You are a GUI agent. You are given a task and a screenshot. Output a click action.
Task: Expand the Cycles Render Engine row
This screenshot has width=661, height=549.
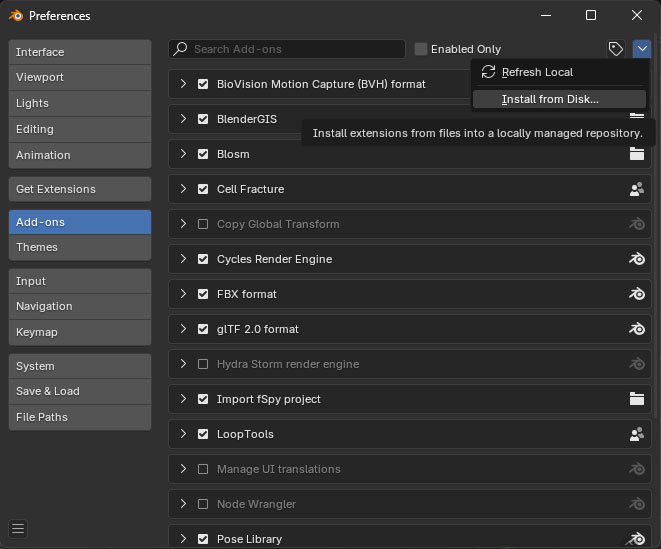click(x=183, y=258)
